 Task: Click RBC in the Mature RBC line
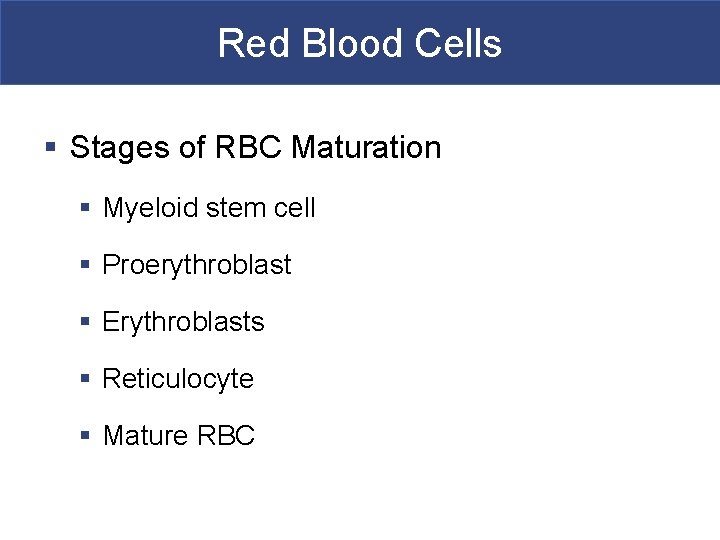[x=225, y=436]
